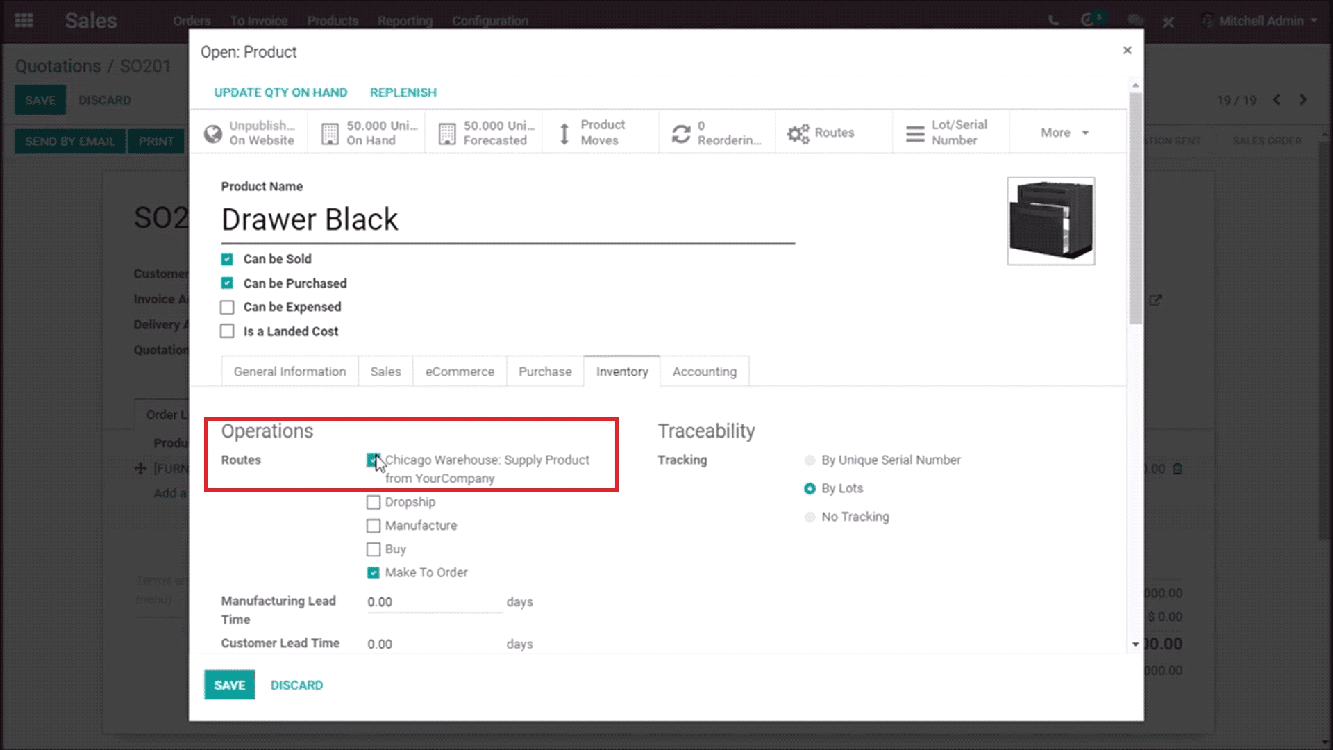Go to next record arrow
This screenshot has width=1333, height=750.
(x=1303, y=100)
